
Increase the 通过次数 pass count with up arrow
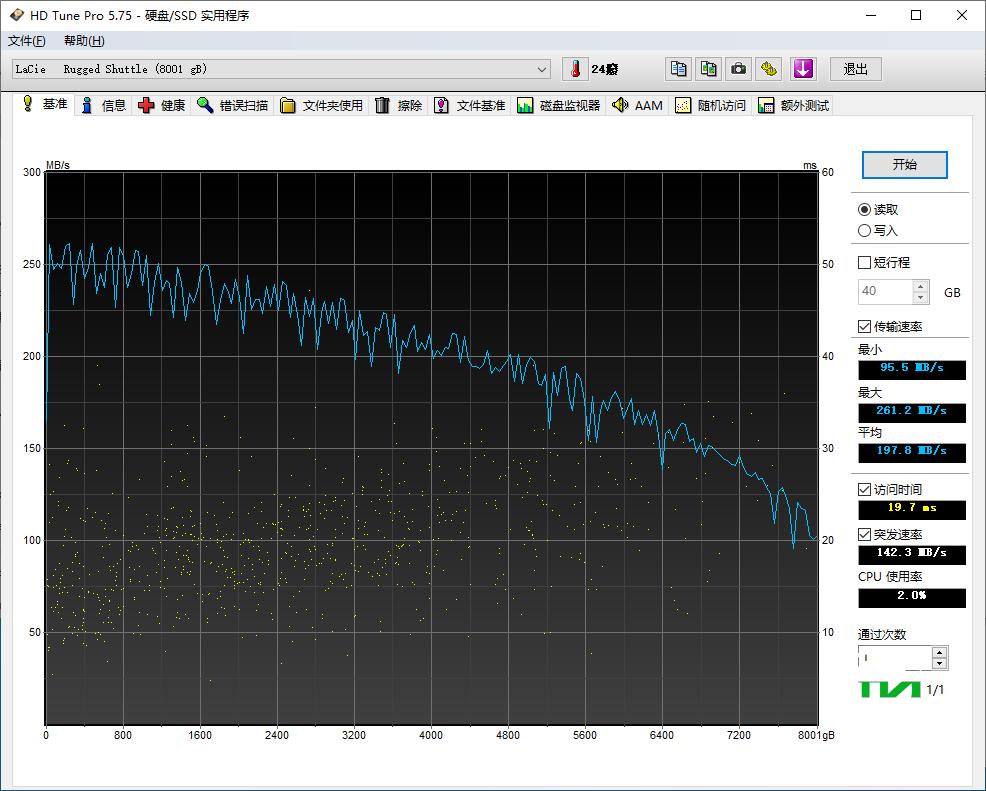coord(938,653)
